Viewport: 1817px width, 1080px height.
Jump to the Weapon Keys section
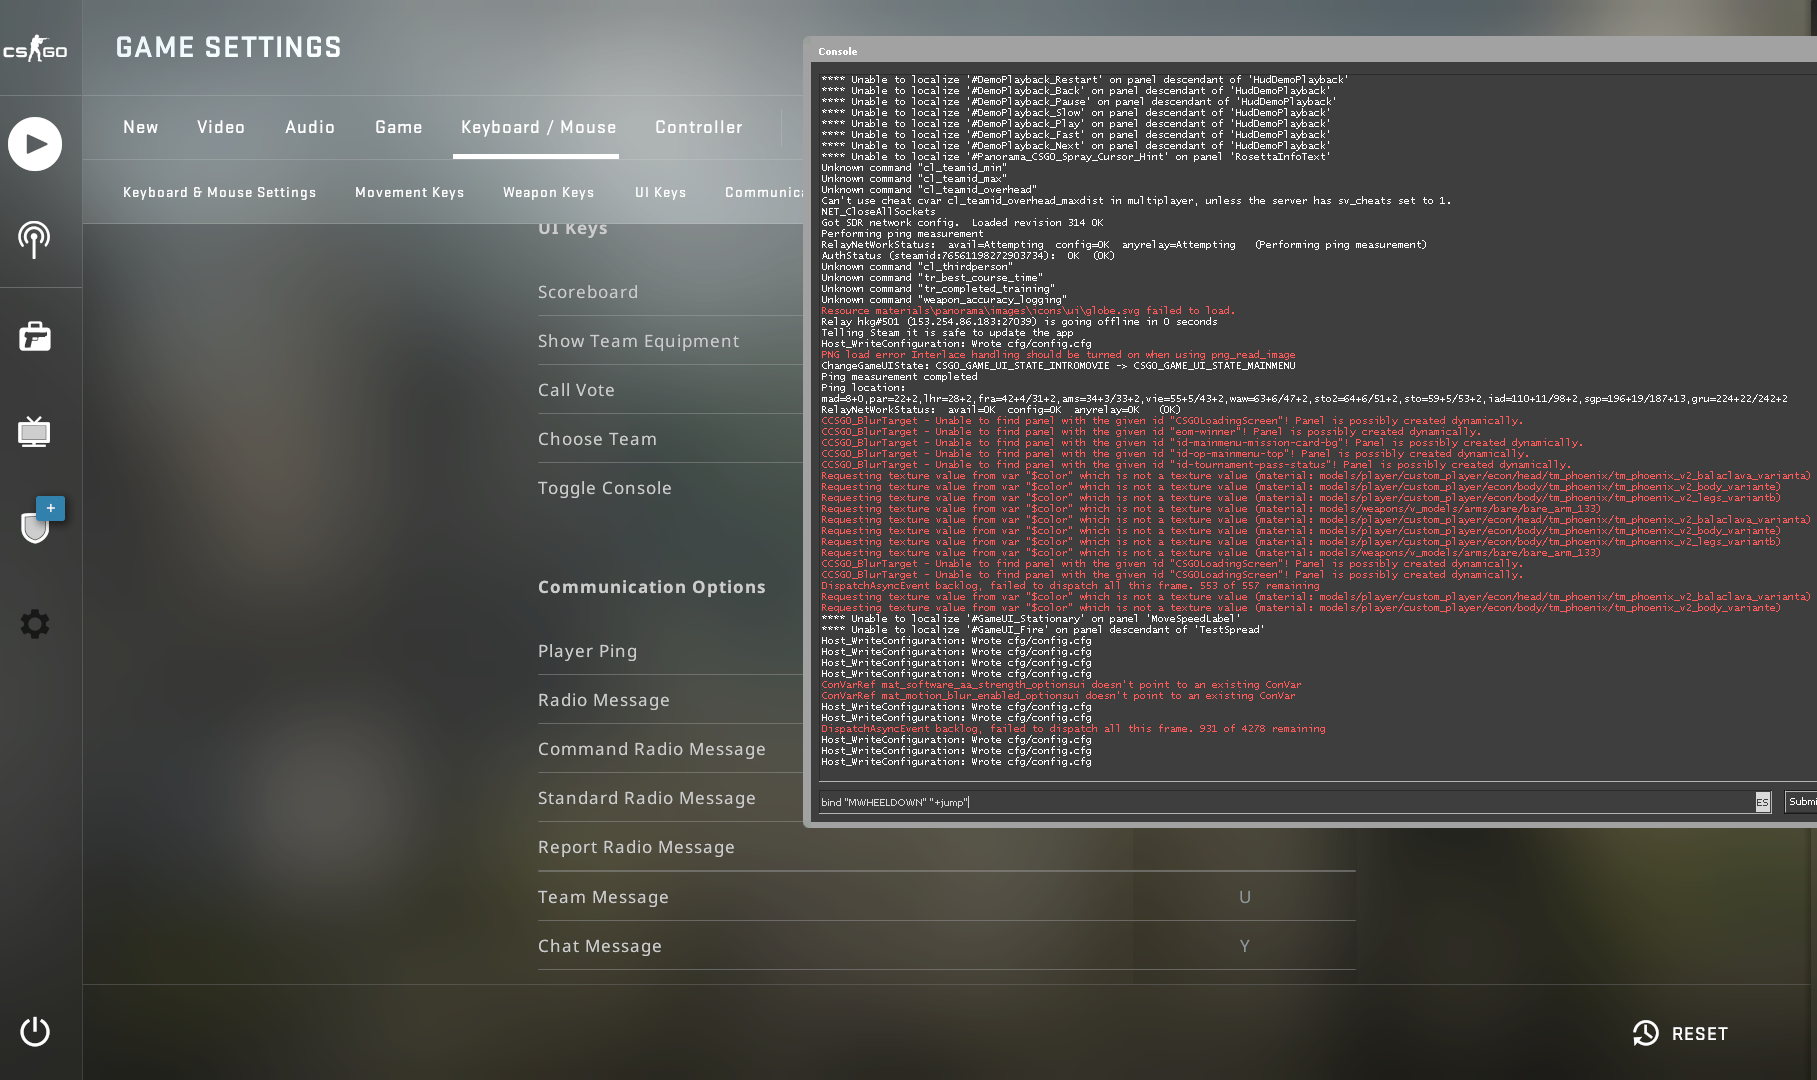coord(548,192)
